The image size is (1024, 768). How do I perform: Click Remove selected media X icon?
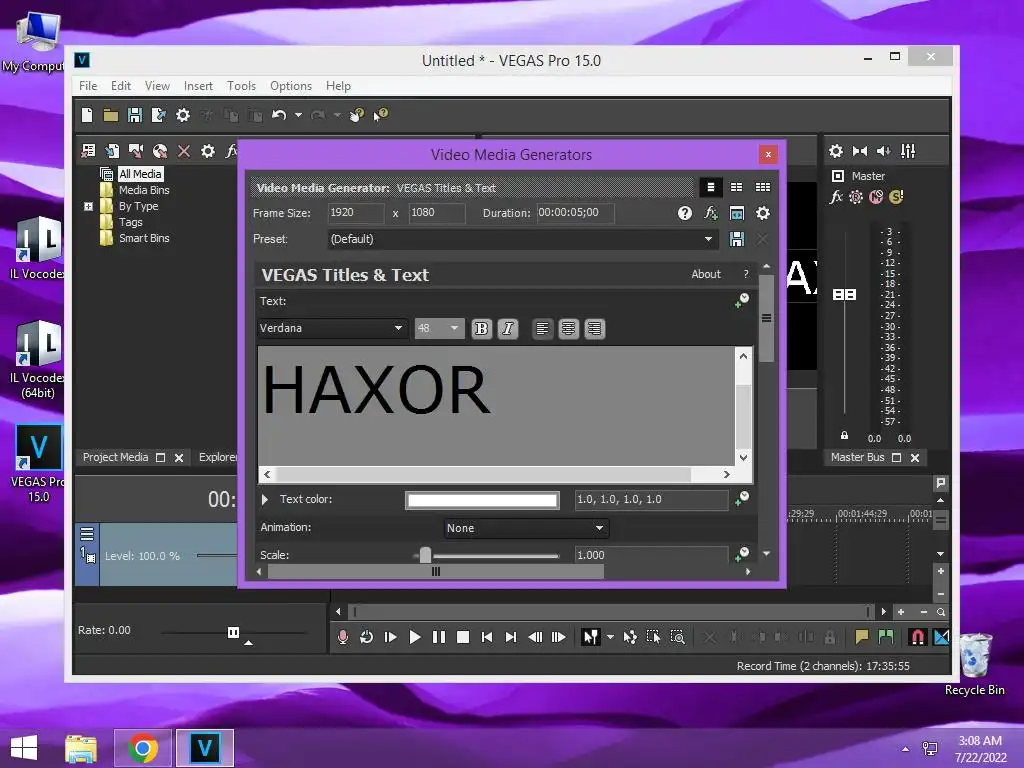[184, 152]
